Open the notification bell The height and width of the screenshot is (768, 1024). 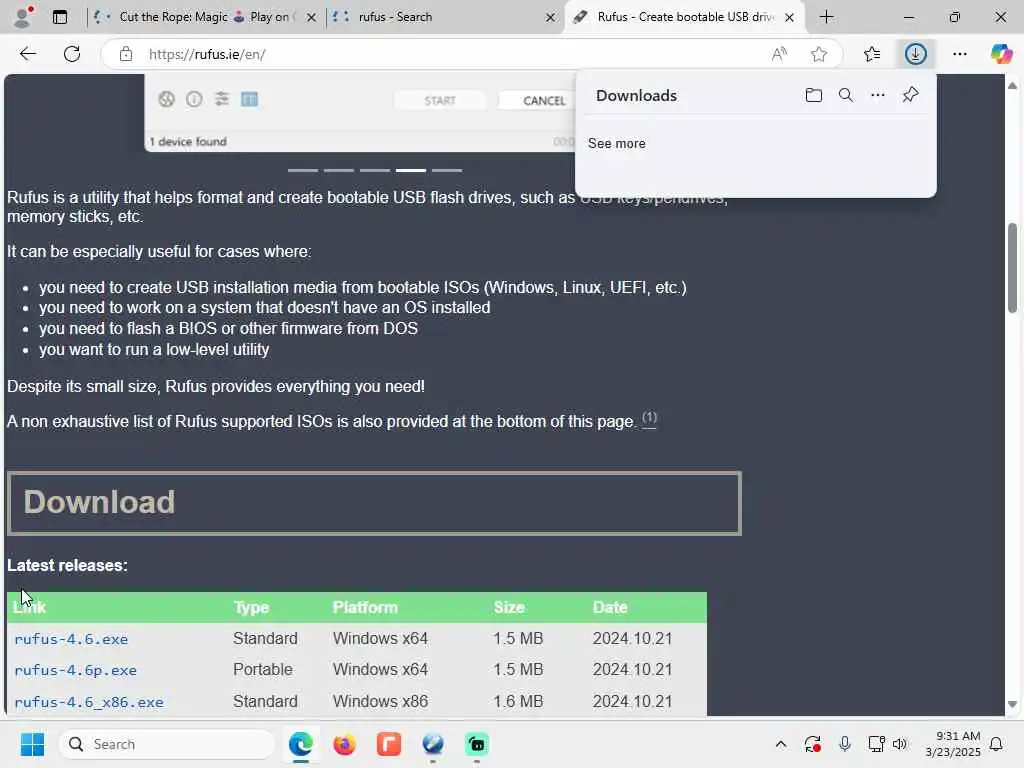click(997, 744)
